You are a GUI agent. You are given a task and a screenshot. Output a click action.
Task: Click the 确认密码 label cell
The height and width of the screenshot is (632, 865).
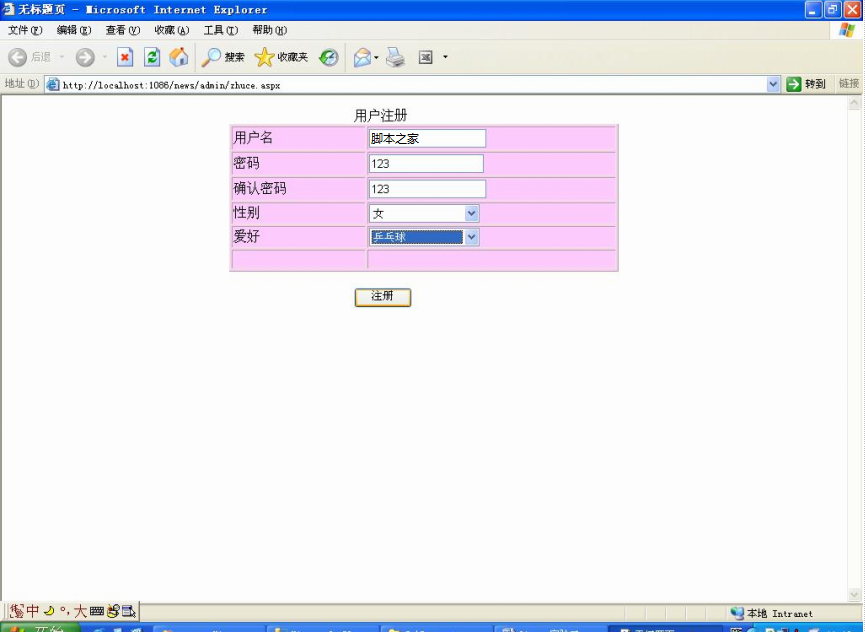click(x=298, y=189)
